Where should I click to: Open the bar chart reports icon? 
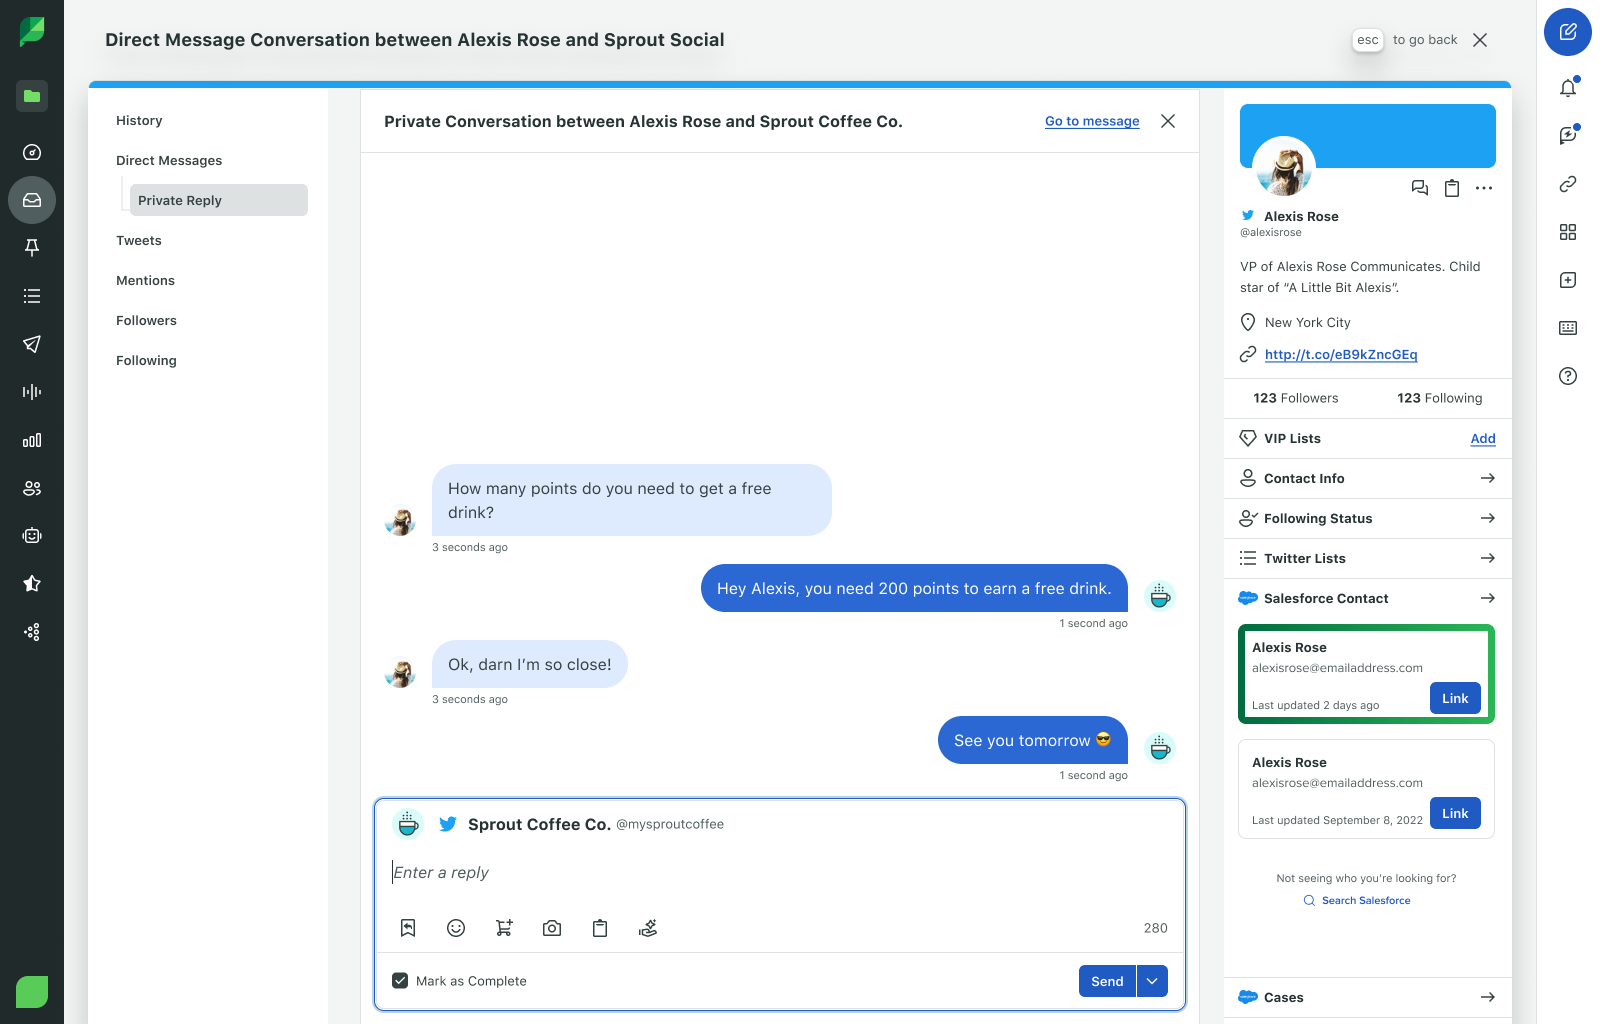point(32,440)
